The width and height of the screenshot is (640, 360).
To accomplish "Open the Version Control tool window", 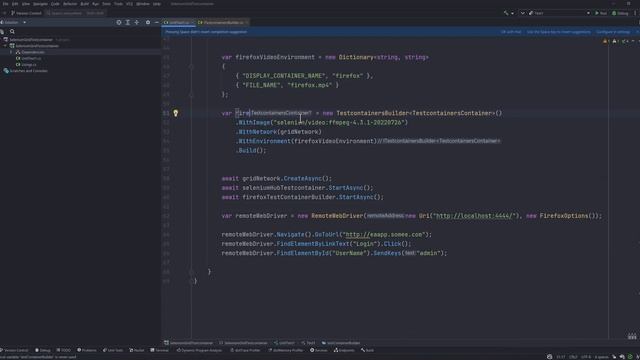I will coord(15,350).
